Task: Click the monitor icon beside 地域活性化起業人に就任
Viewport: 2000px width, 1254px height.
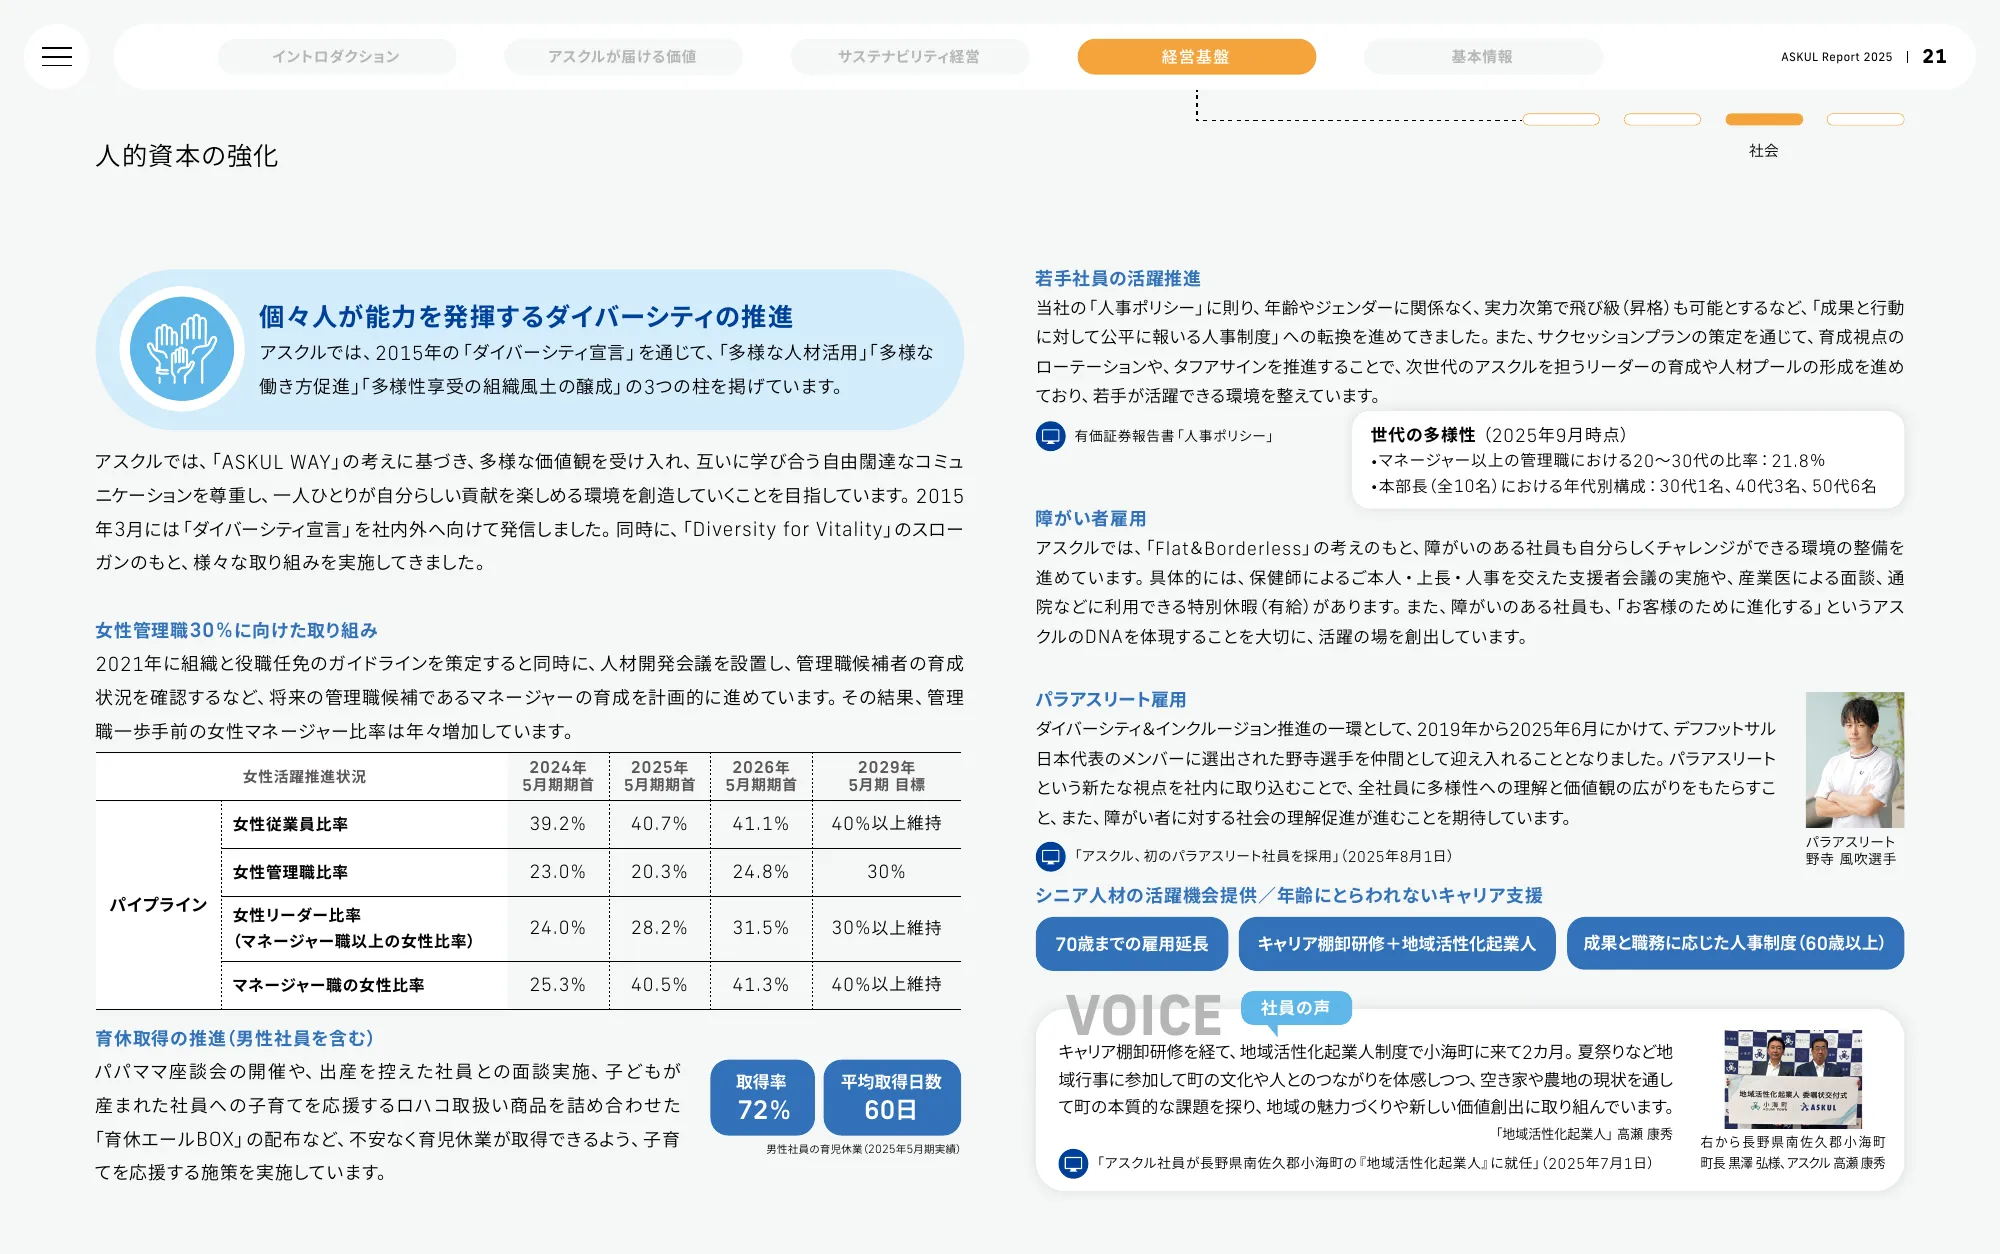Action: 1073,1163
